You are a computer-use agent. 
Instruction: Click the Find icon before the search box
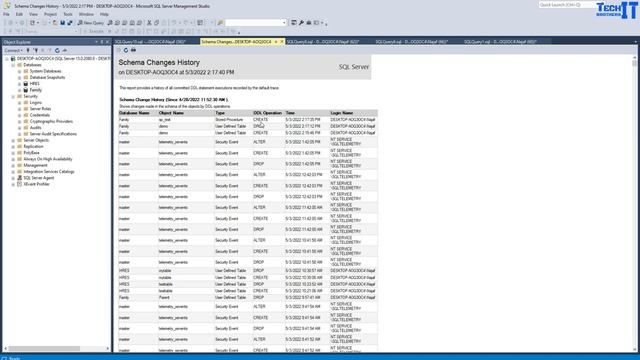tap(220, 23)
